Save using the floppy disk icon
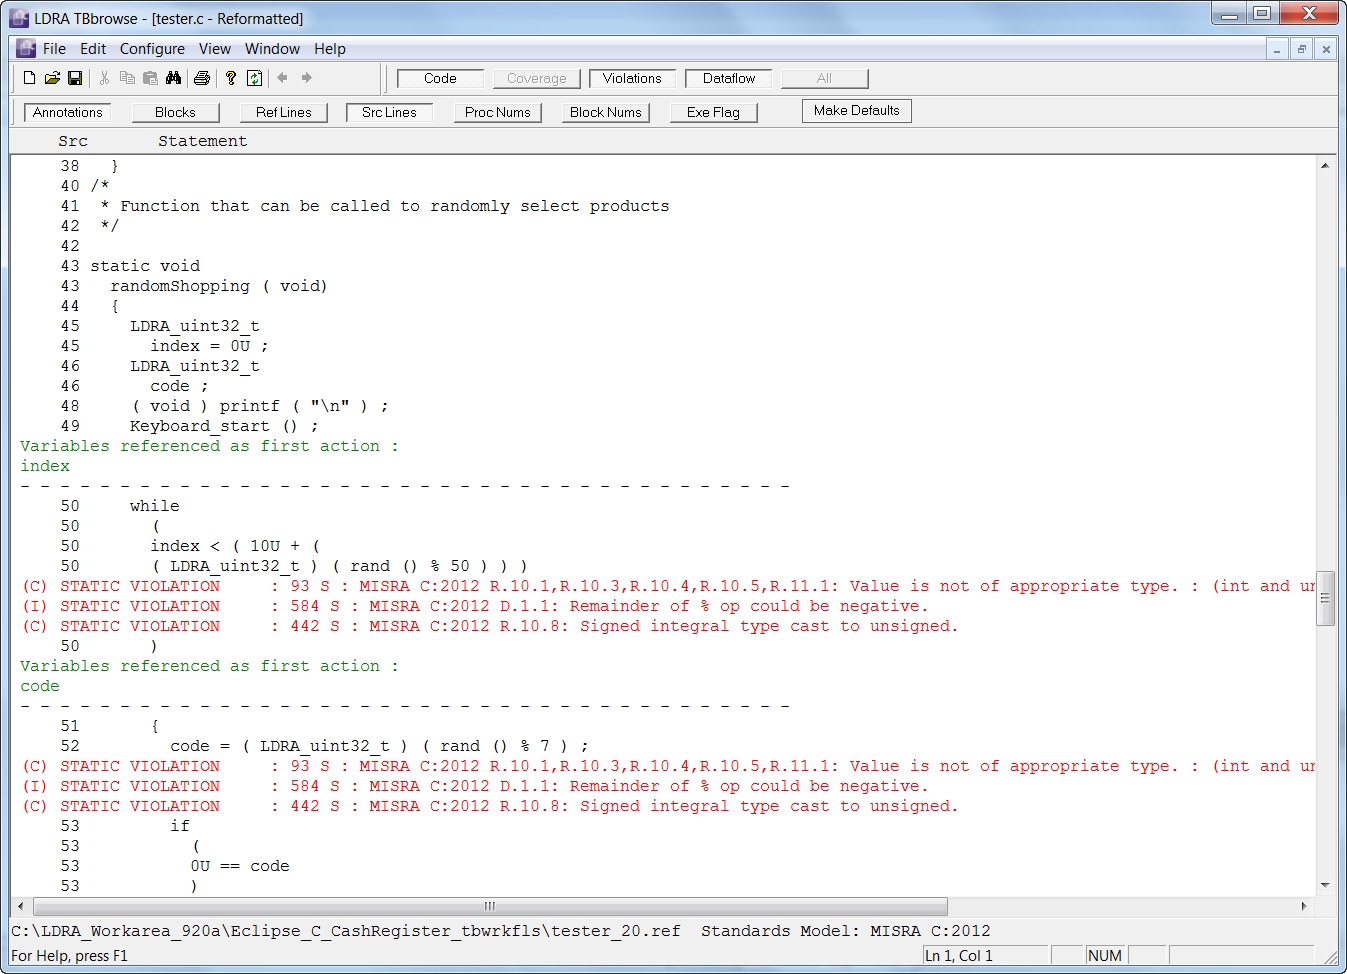This screenshot has width=1347, height=974. (x=75, y=78)
